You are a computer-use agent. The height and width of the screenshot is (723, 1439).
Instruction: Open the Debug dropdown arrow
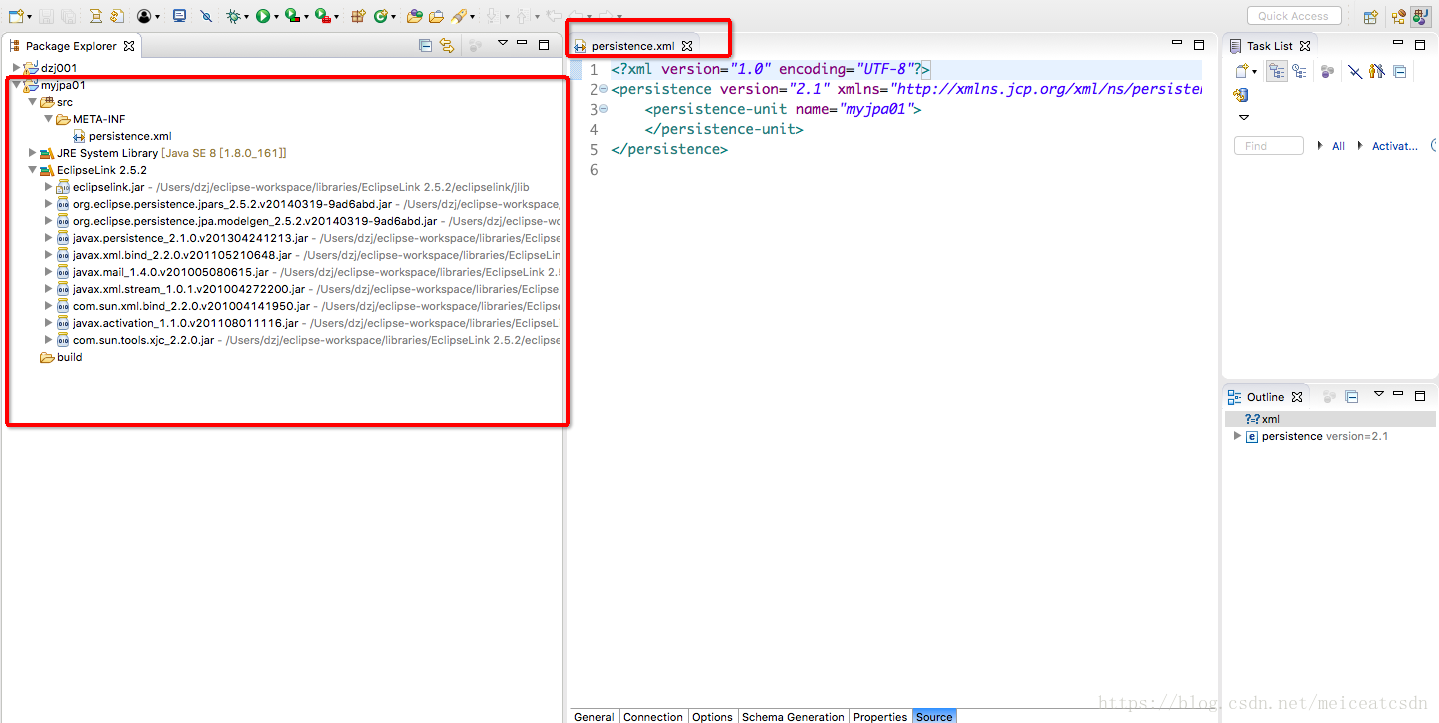tap(246, 17)
